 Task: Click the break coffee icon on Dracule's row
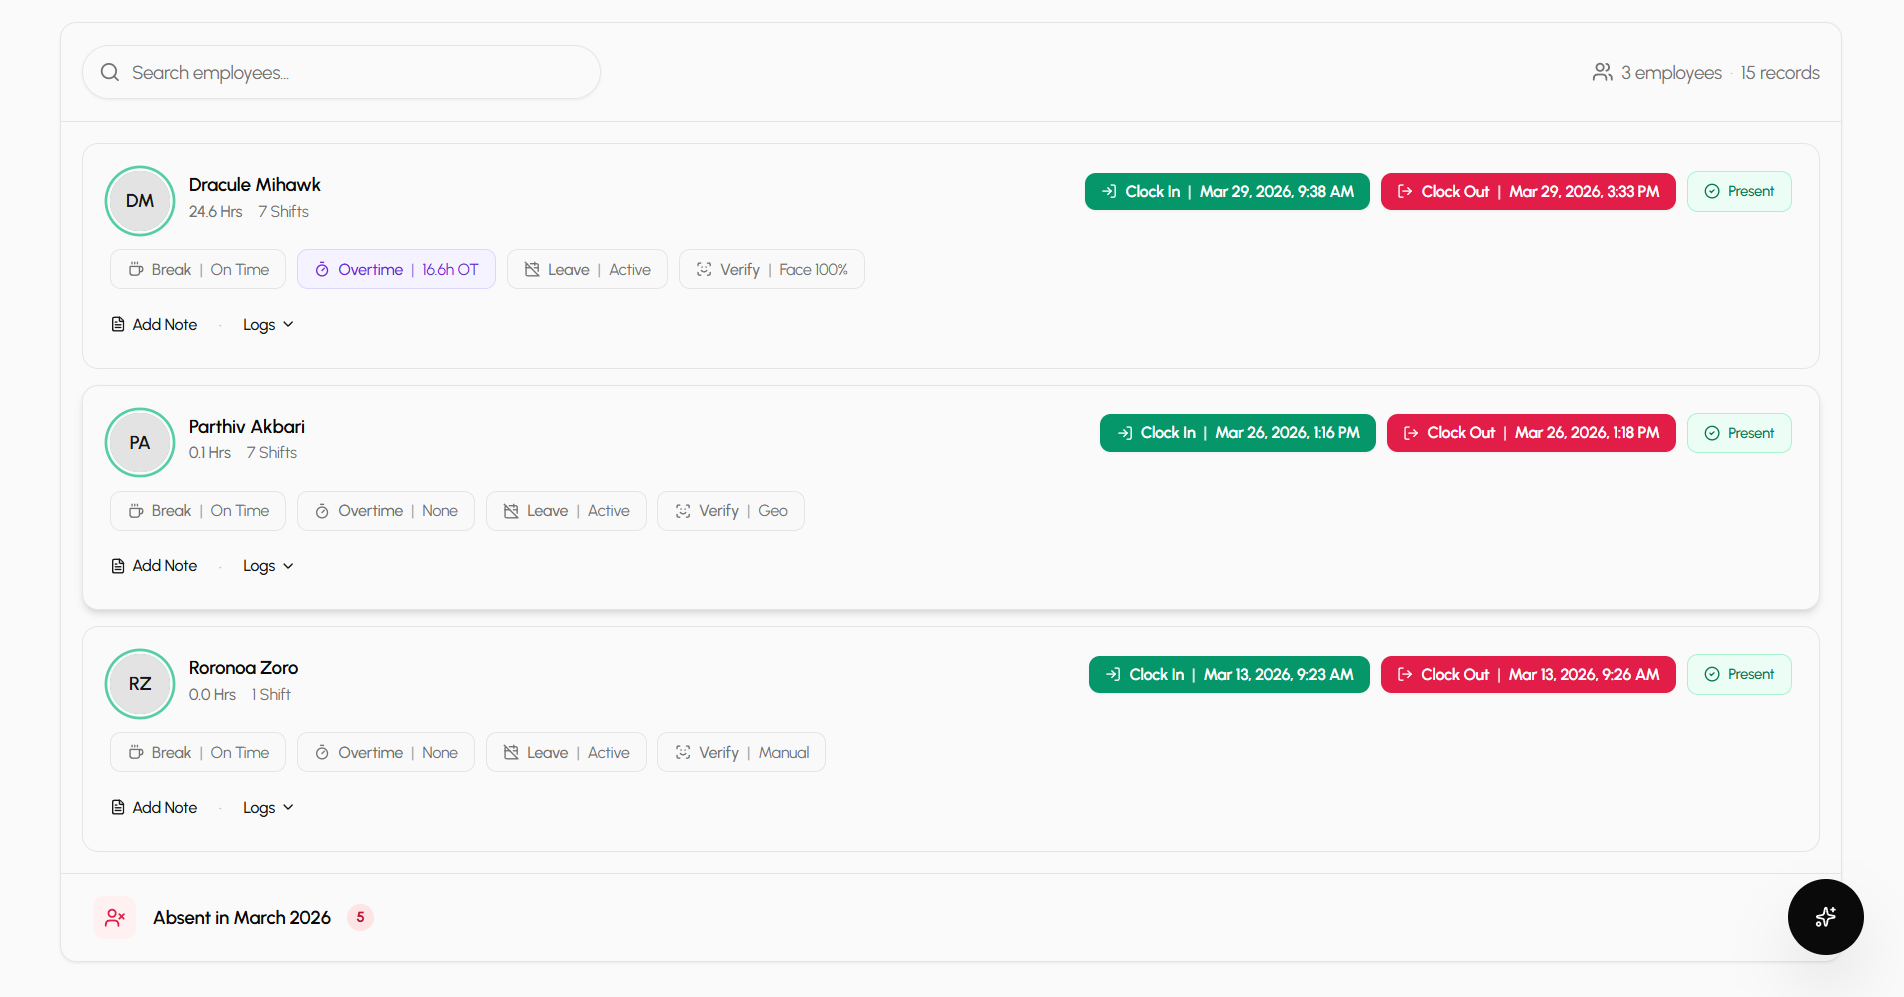[x=135, y=269]
